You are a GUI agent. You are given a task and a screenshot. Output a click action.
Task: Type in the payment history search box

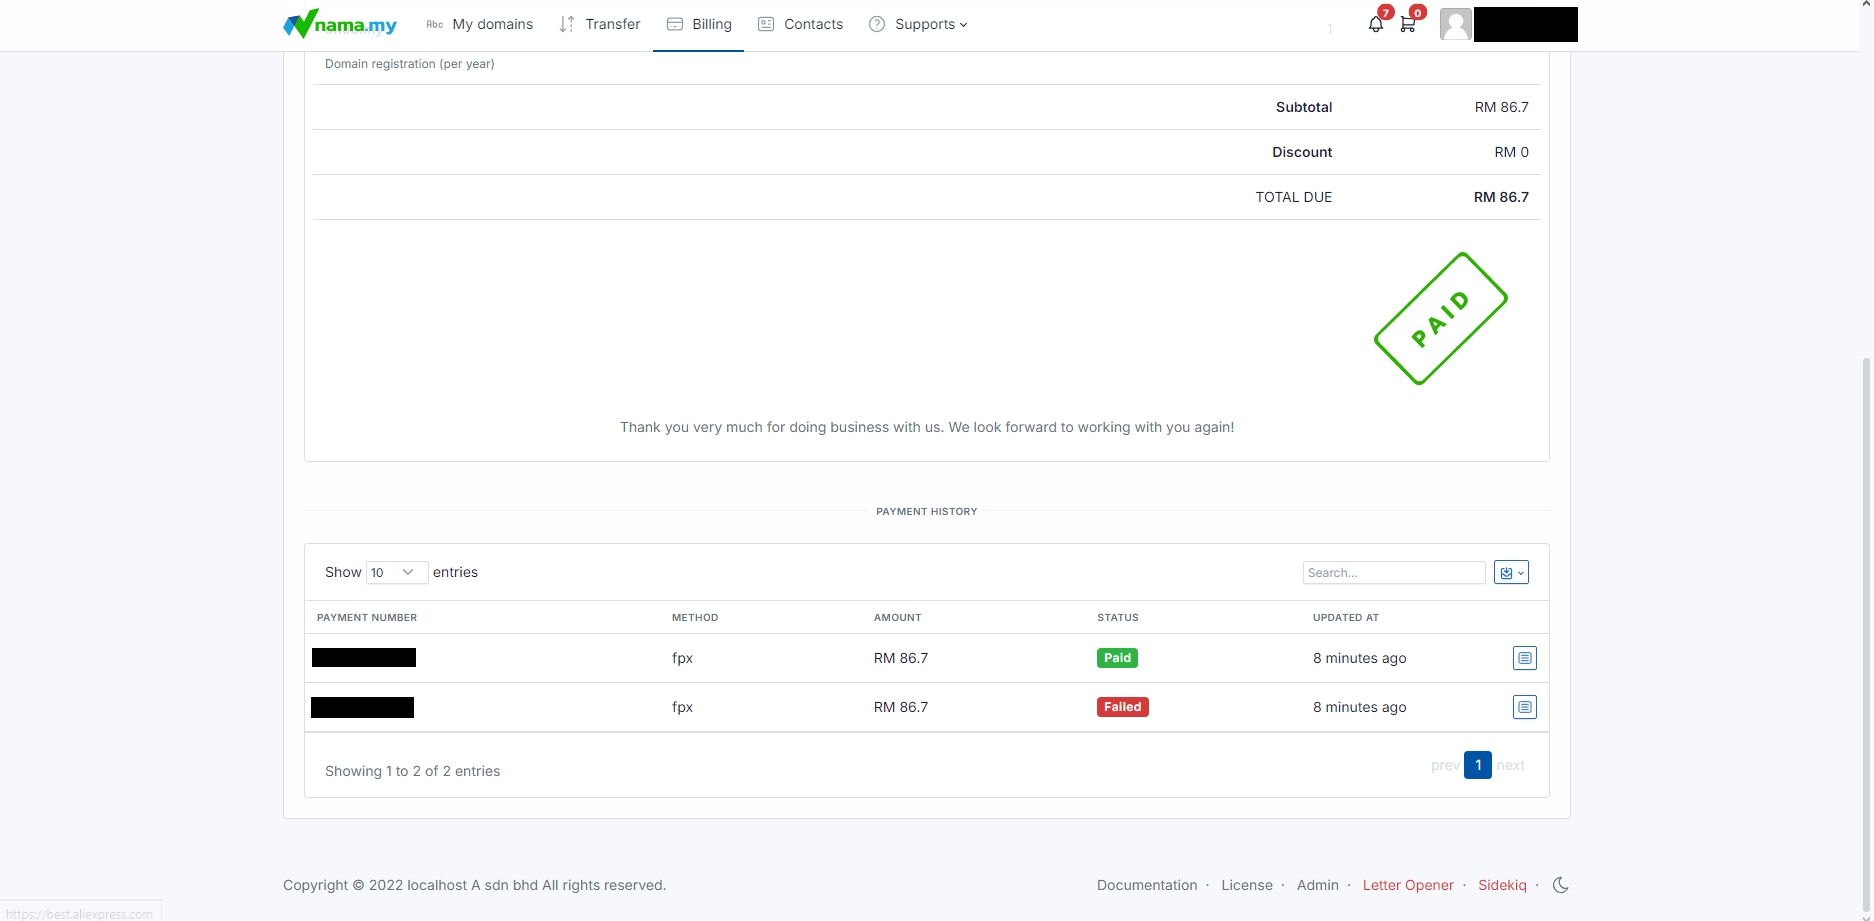click(x=1393, y=573)
